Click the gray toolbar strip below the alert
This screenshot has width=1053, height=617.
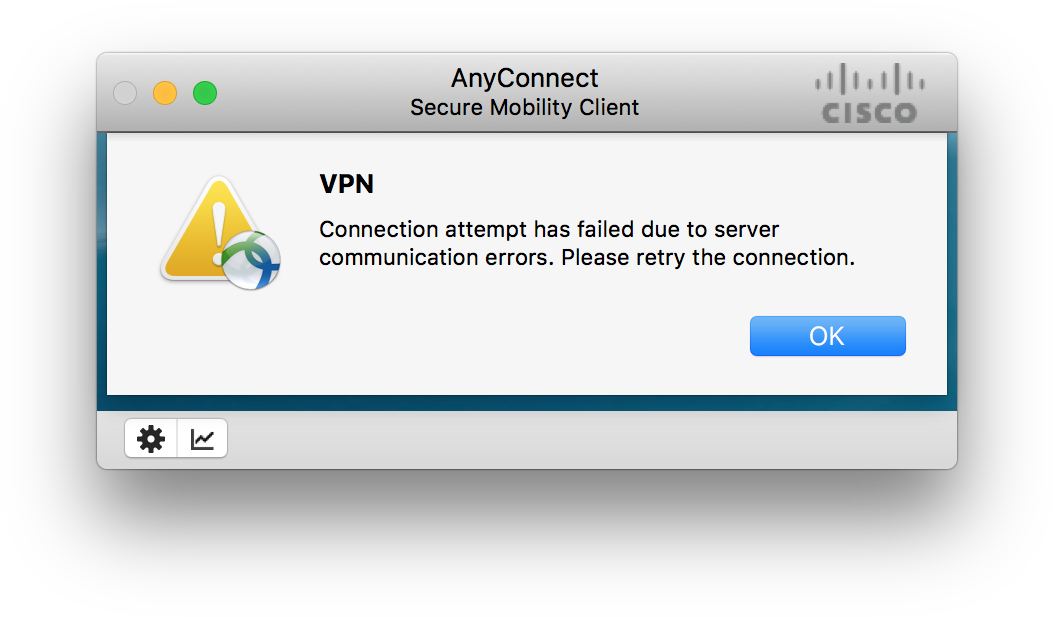600,438
